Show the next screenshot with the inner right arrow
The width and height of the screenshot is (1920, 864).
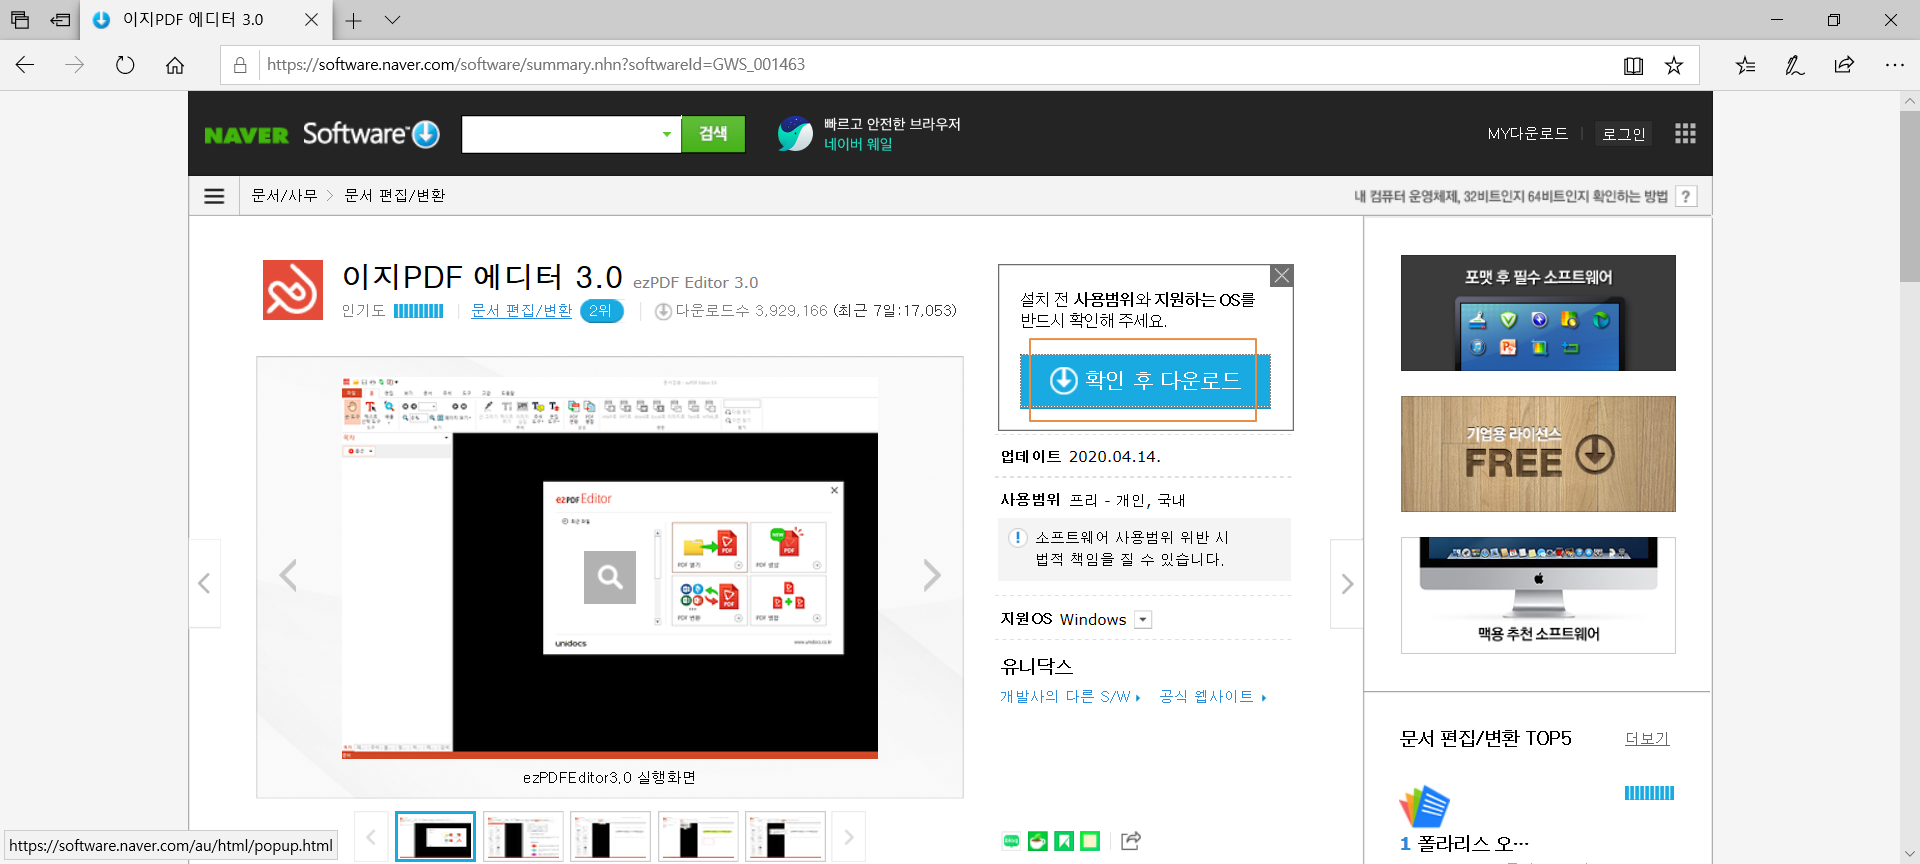tap(931, 575)
